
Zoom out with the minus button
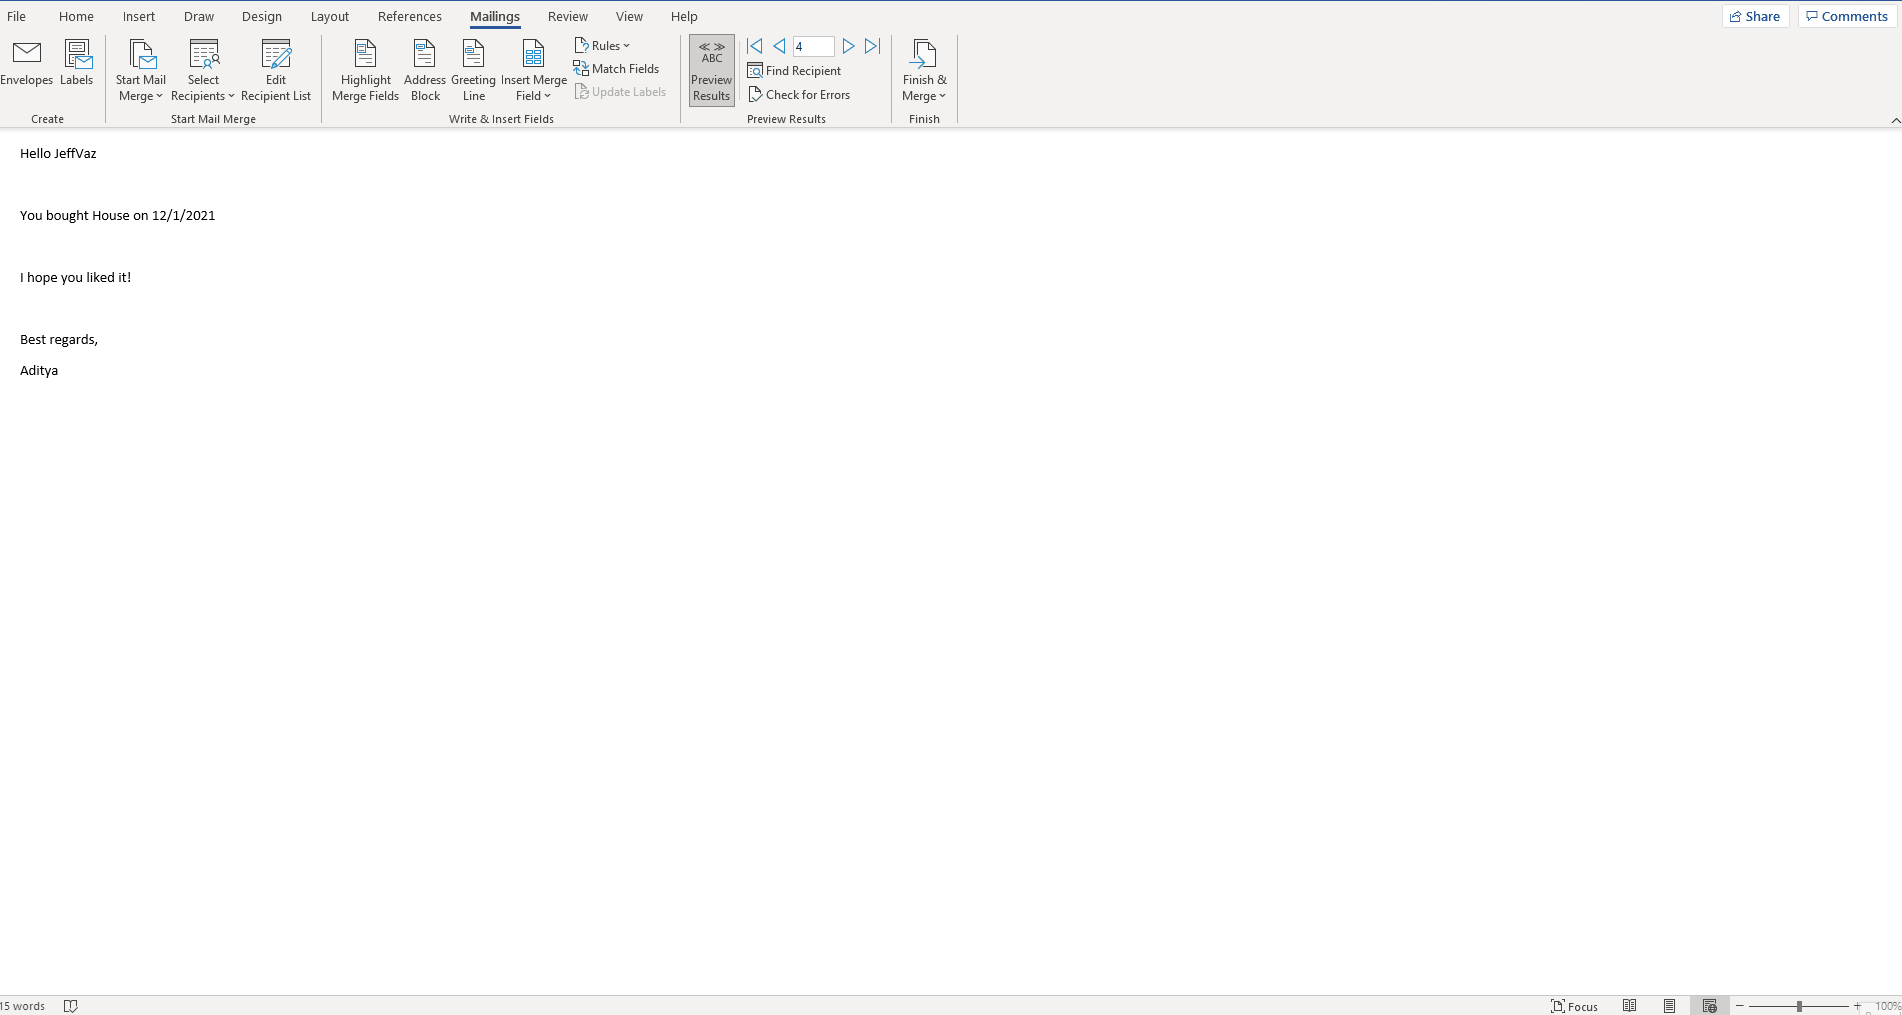click(1740, 1006)
